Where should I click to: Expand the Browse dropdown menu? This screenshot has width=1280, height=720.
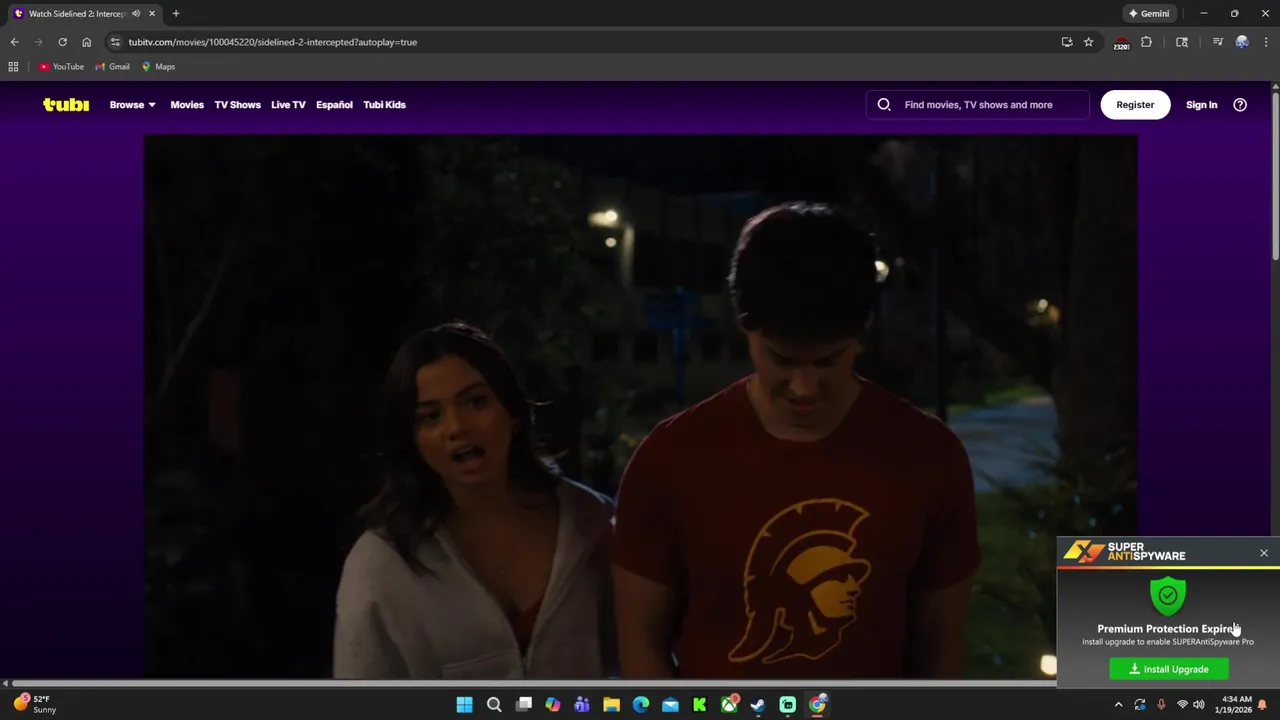pos(132,104)
